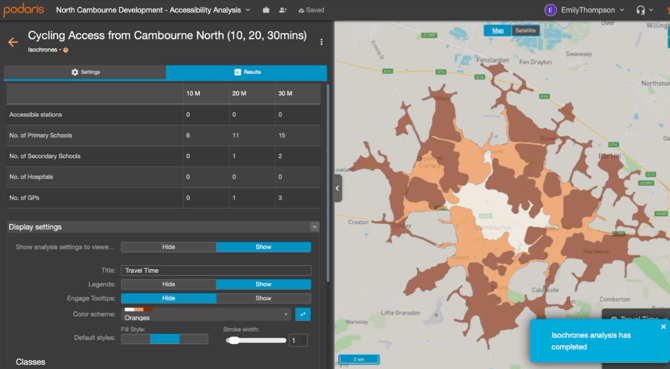Select the Accessible stations row label

(x=35, y=114)
